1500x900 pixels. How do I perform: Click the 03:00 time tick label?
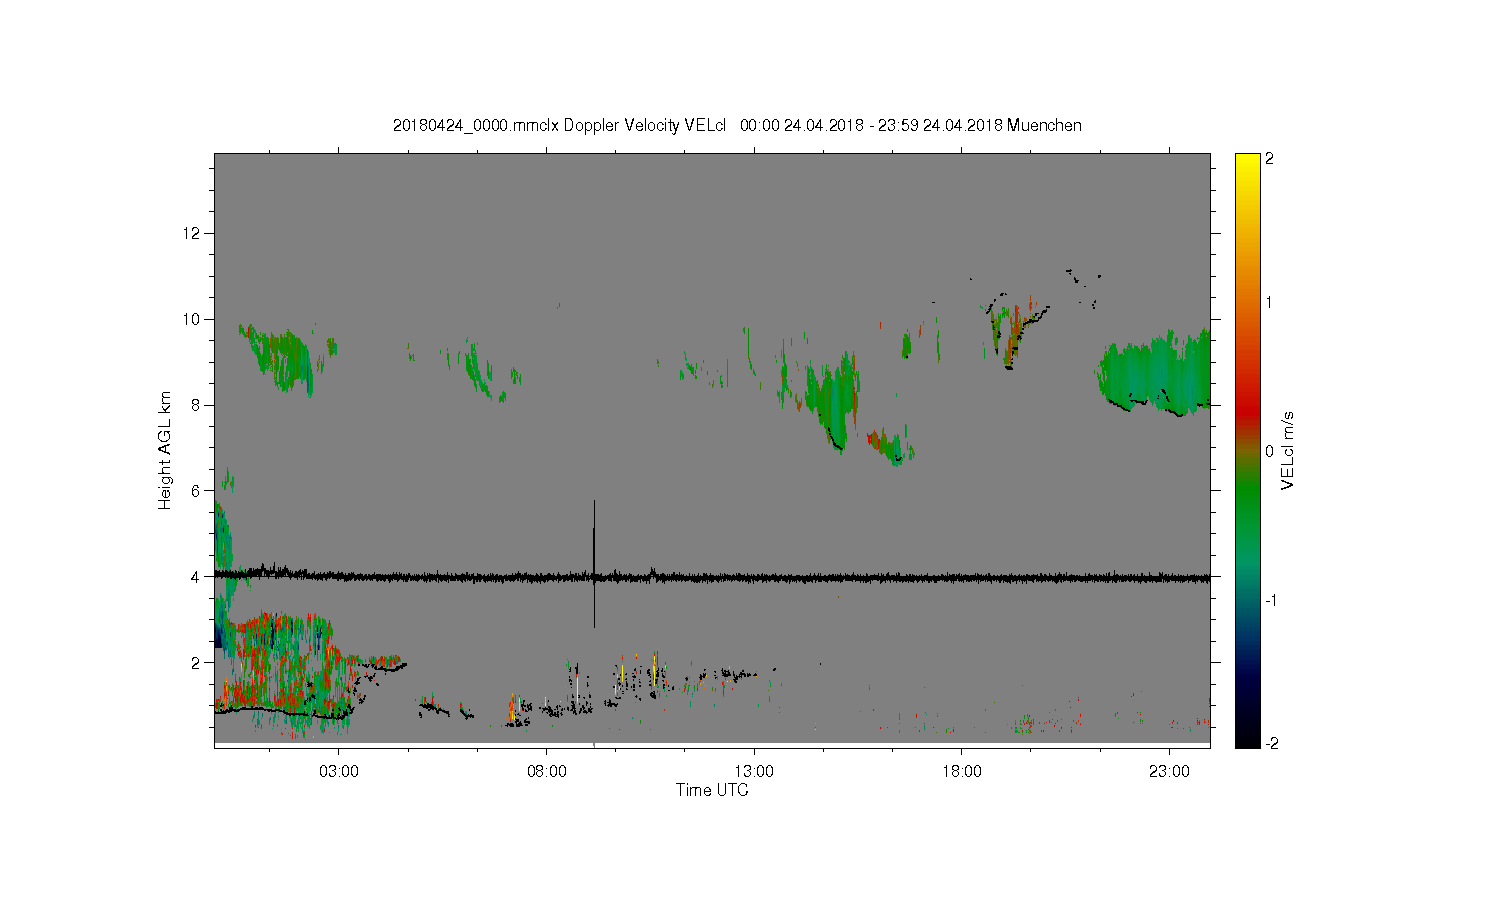(339, 772)
